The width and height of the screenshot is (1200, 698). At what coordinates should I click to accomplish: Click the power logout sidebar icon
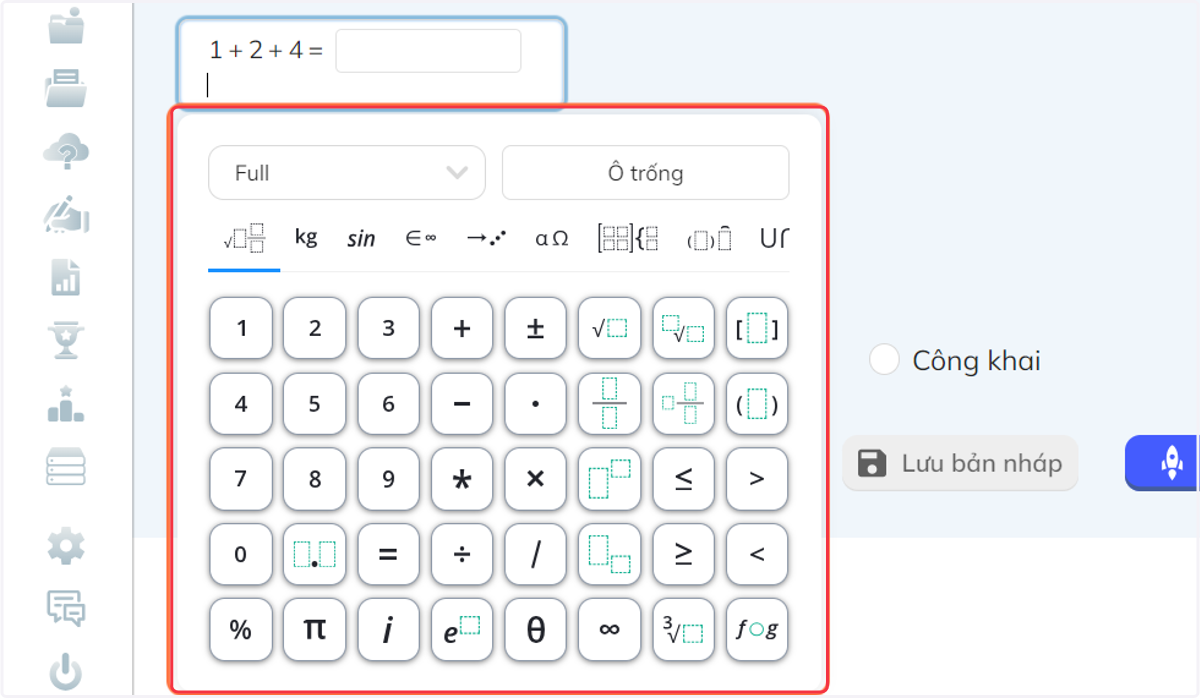coord(66,671)
